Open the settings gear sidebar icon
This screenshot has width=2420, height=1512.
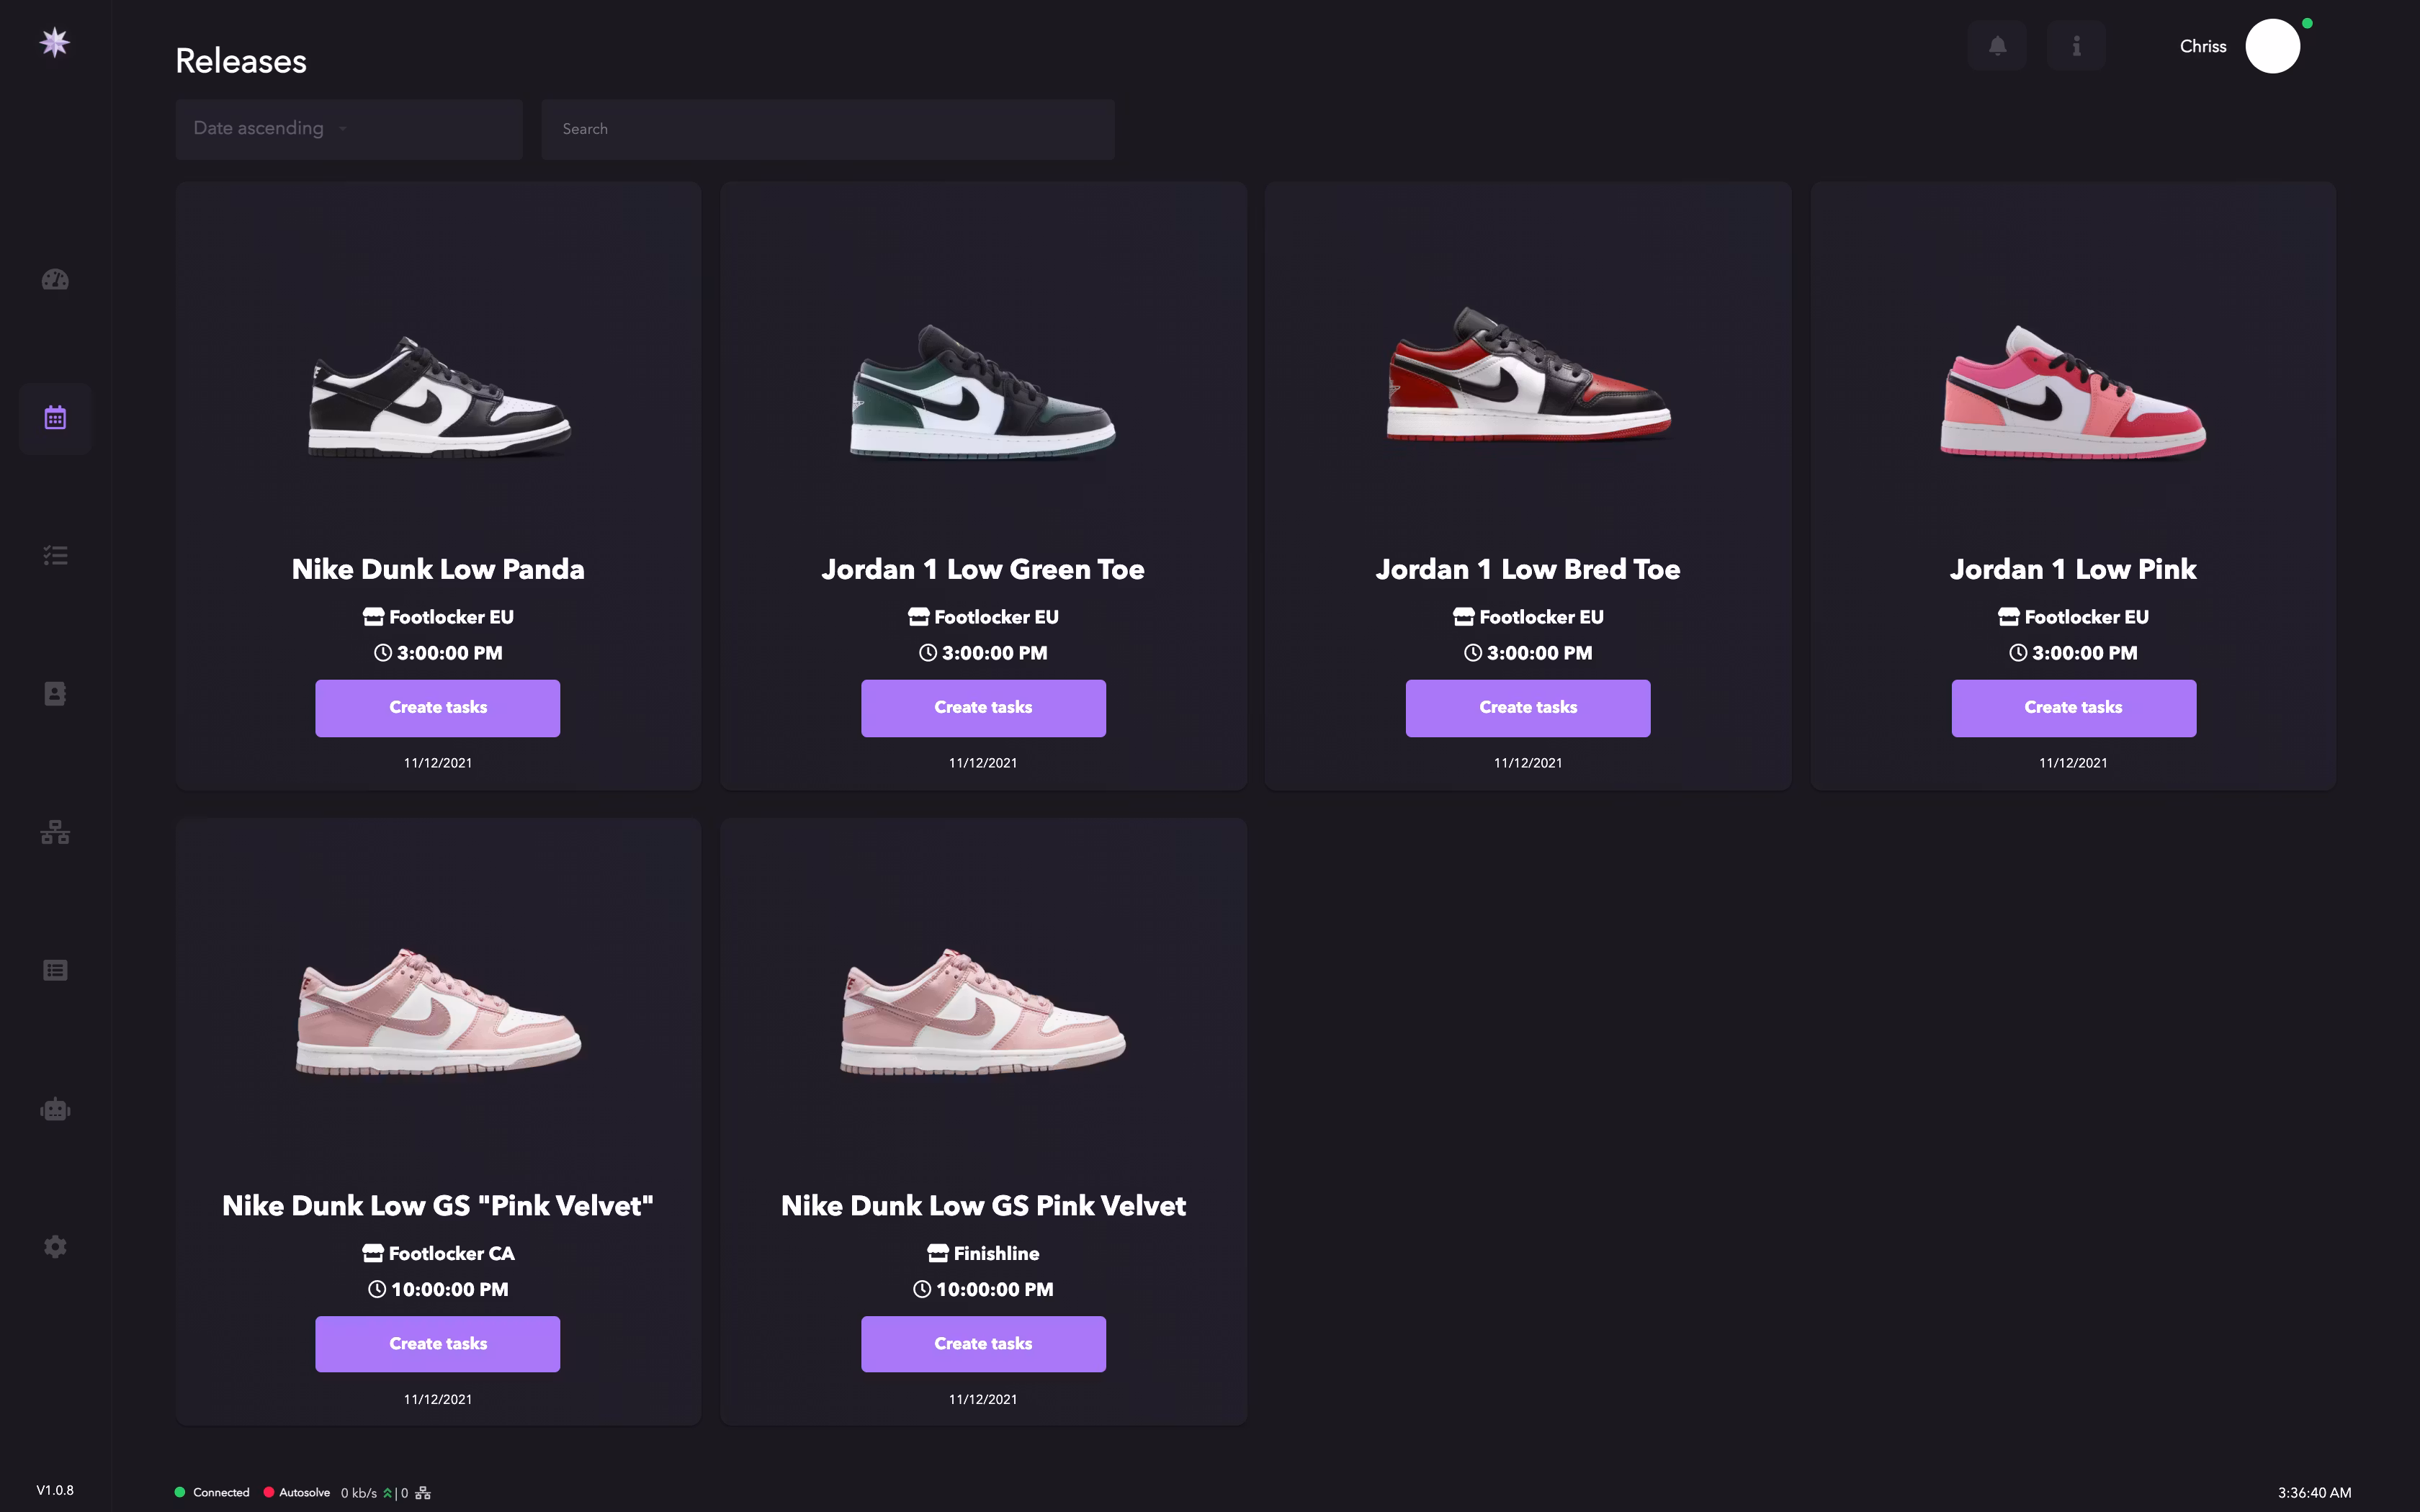click(55, 1247)
